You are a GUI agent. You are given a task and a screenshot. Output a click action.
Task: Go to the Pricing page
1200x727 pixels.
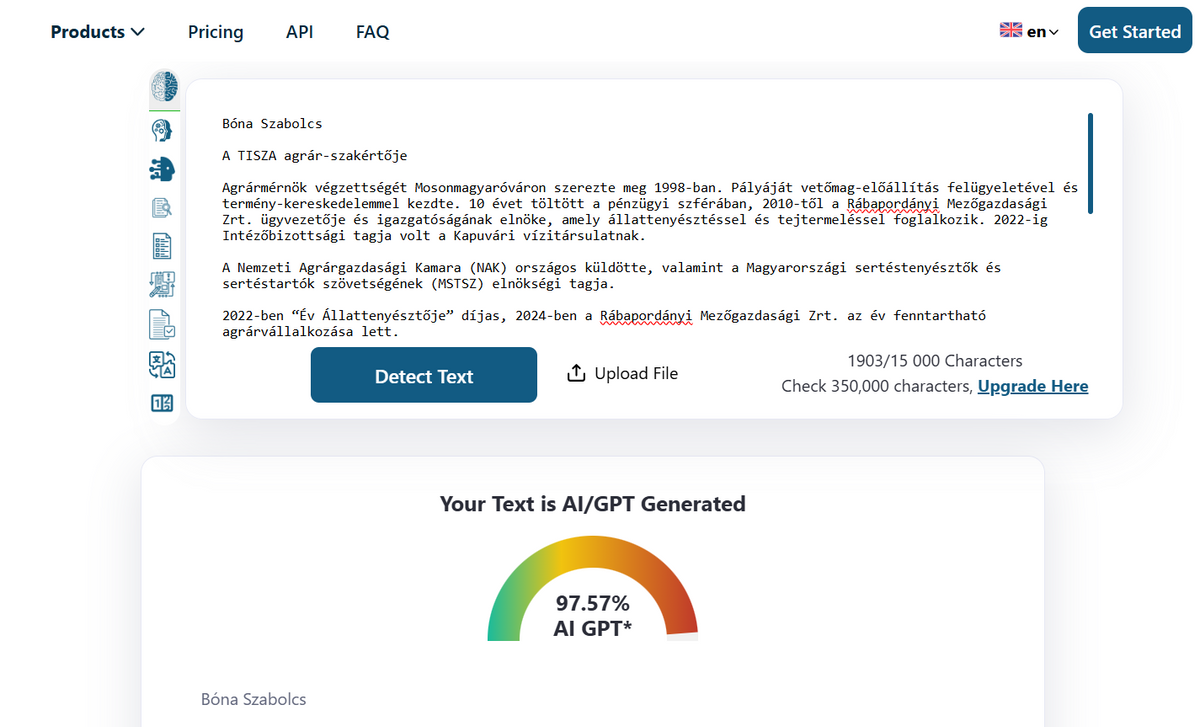point(215,32)
